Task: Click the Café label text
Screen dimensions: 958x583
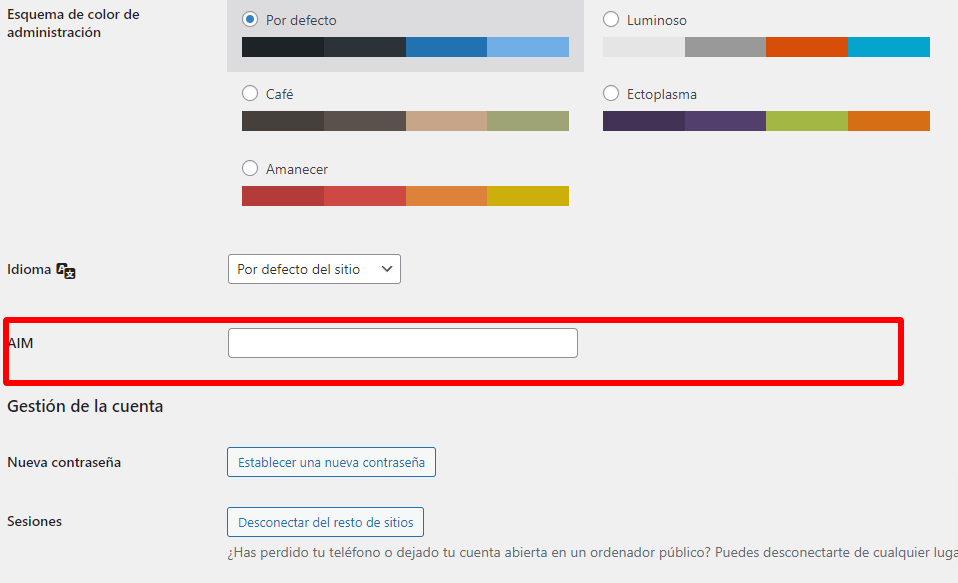Action: point(279,94)
